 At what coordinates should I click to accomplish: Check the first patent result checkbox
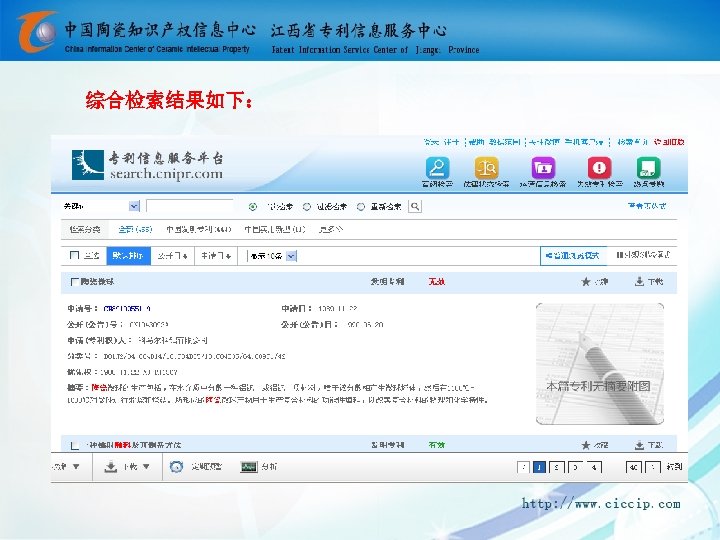click(x=74, y=281)
